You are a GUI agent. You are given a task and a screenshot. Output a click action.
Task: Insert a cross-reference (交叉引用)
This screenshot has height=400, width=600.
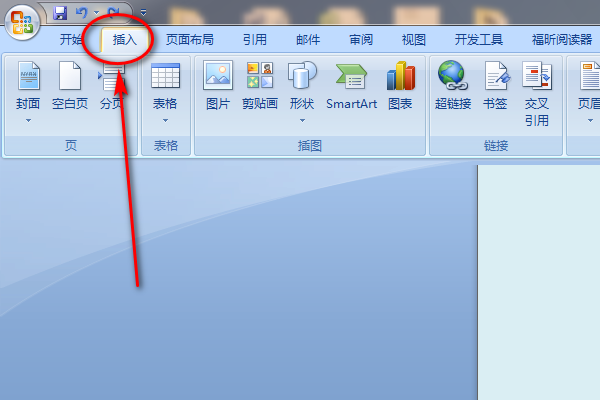tap(536, 94)
